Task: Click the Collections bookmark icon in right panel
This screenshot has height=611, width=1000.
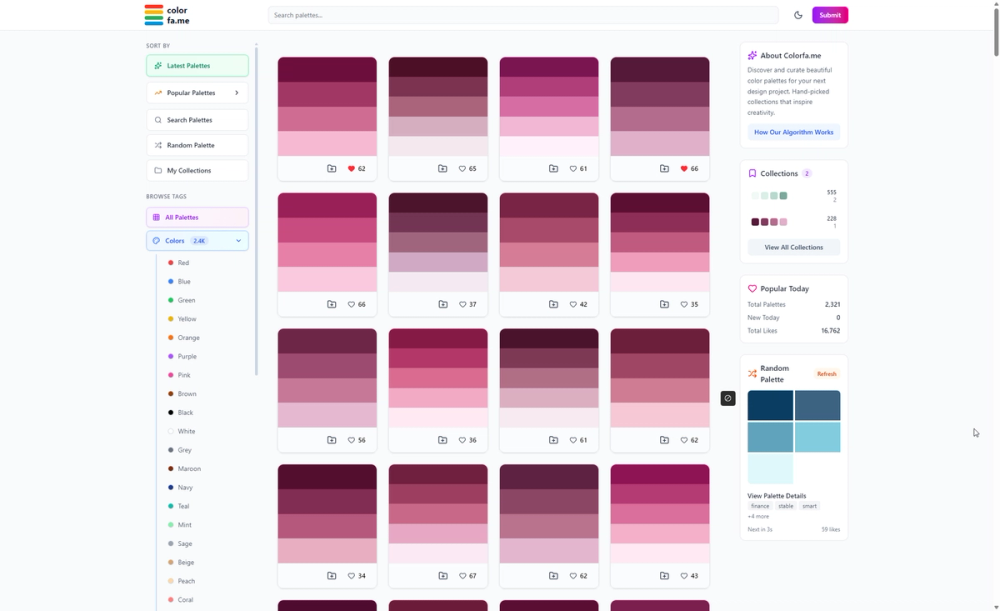Action: click(x=753, y=172)
